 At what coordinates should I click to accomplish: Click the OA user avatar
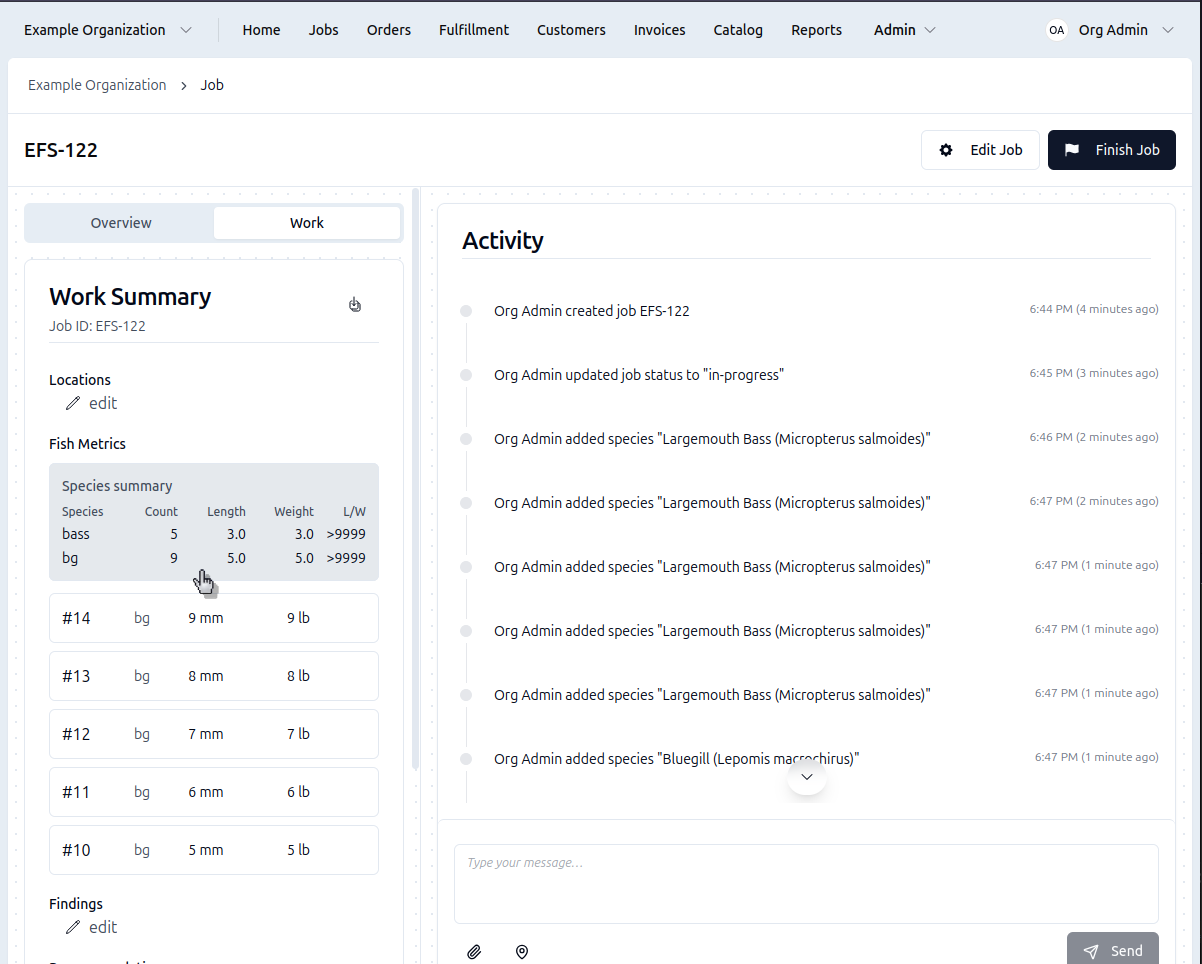pos(1056,30)
